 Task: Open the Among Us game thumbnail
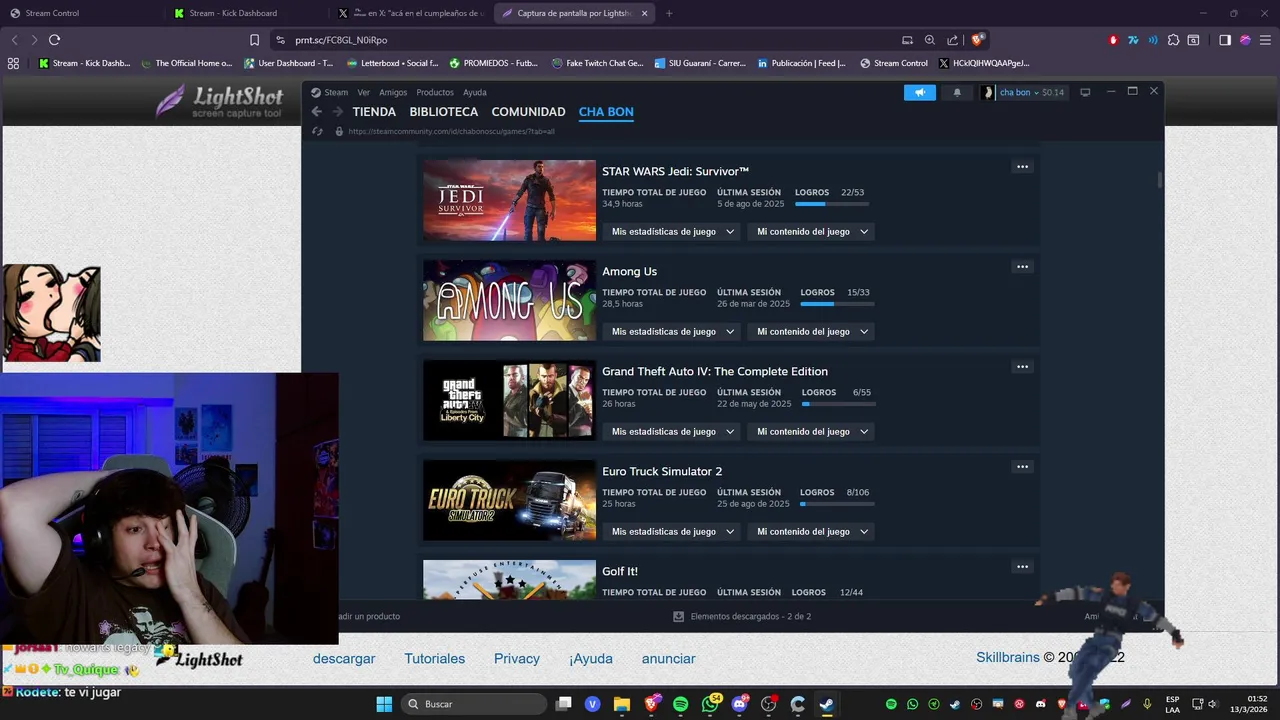509,300
